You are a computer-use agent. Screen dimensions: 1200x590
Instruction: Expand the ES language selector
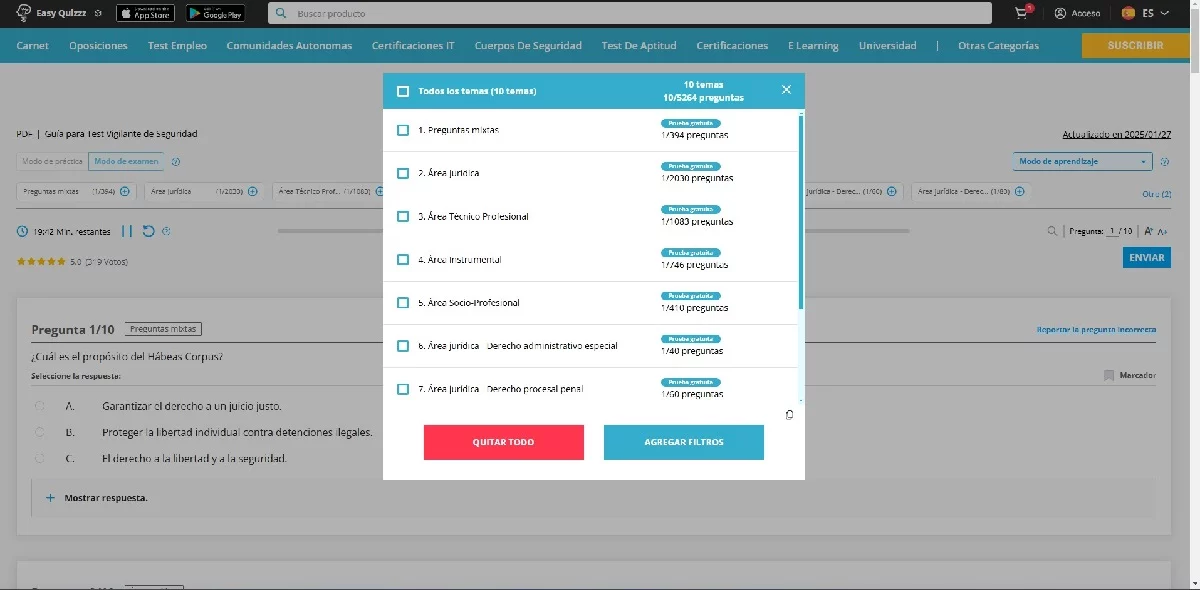1146,13
